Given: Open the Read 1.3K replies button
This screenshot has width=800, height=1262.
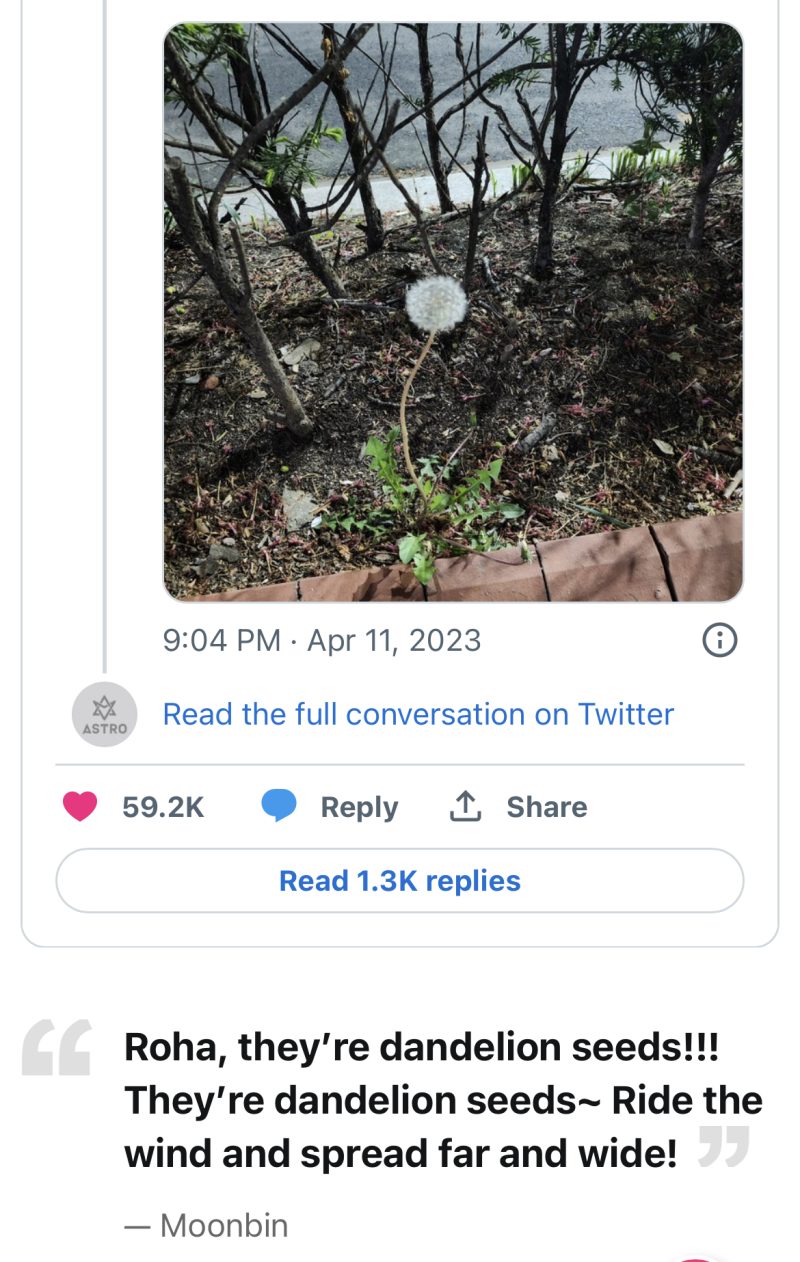Looking at the screenshot, I should click(400, 881).
